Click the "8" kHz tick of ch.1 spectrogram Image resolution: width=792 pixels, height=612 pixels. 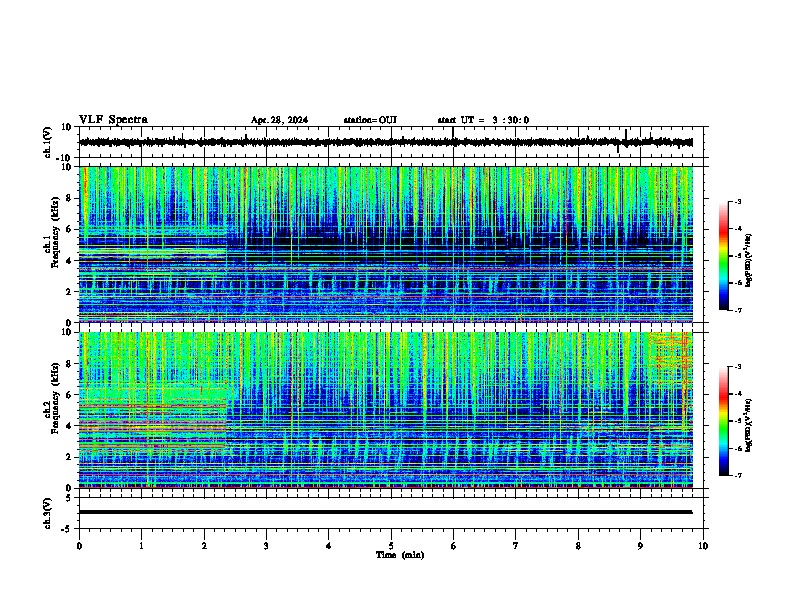(x=69, y=198)
